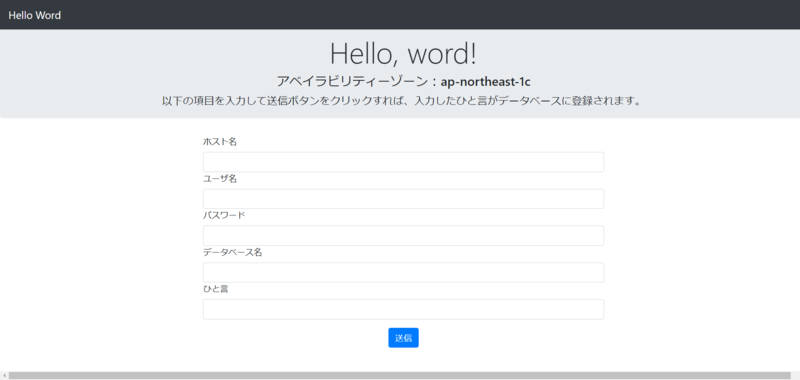Click the horizontal scrollbar thumb

click(x=399, y=375)
